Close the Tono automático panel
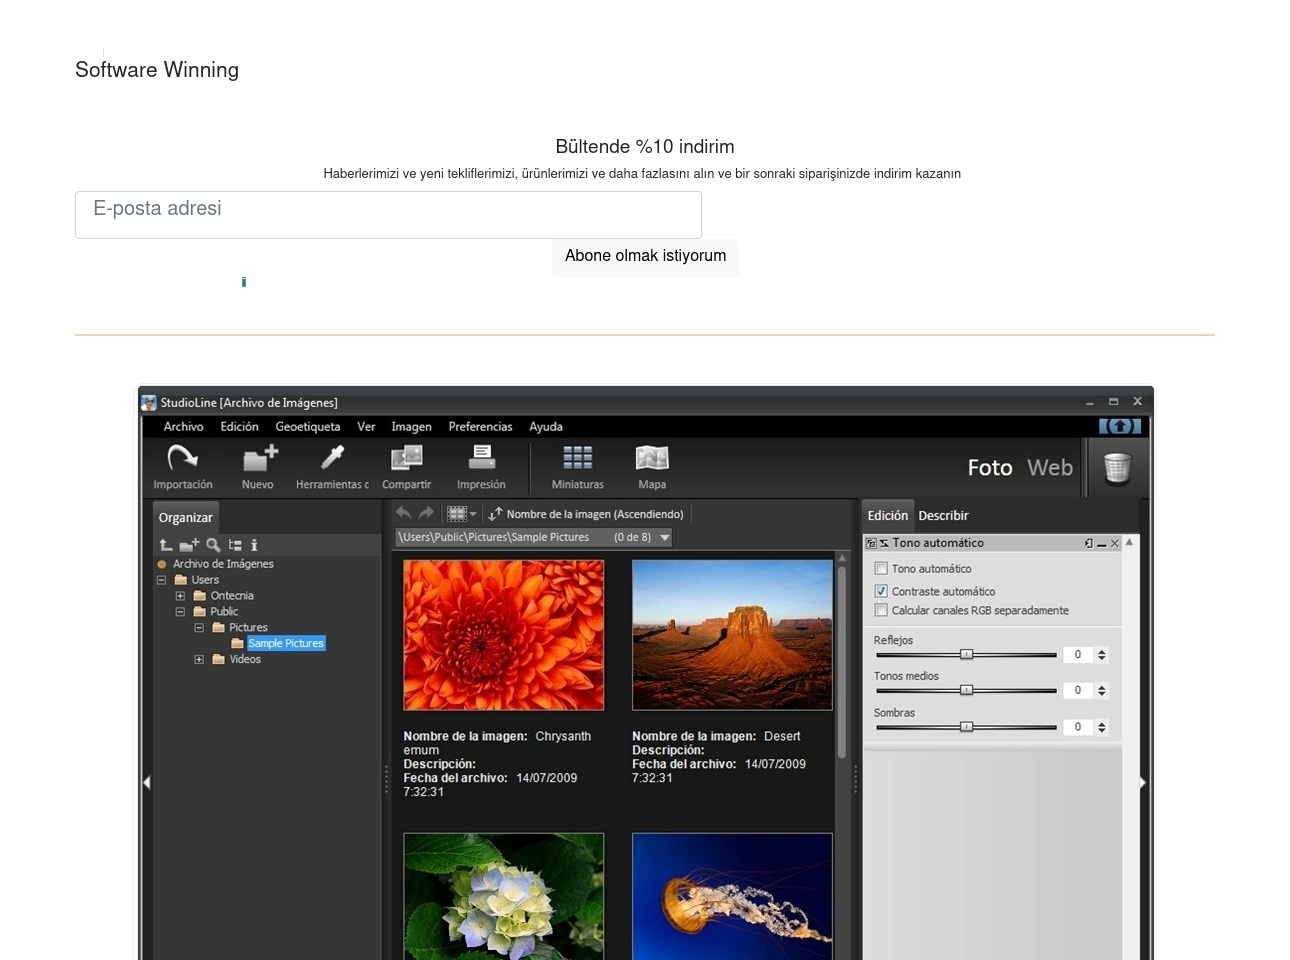This screenshot has height=960, width=1290. coord(1115,543)
